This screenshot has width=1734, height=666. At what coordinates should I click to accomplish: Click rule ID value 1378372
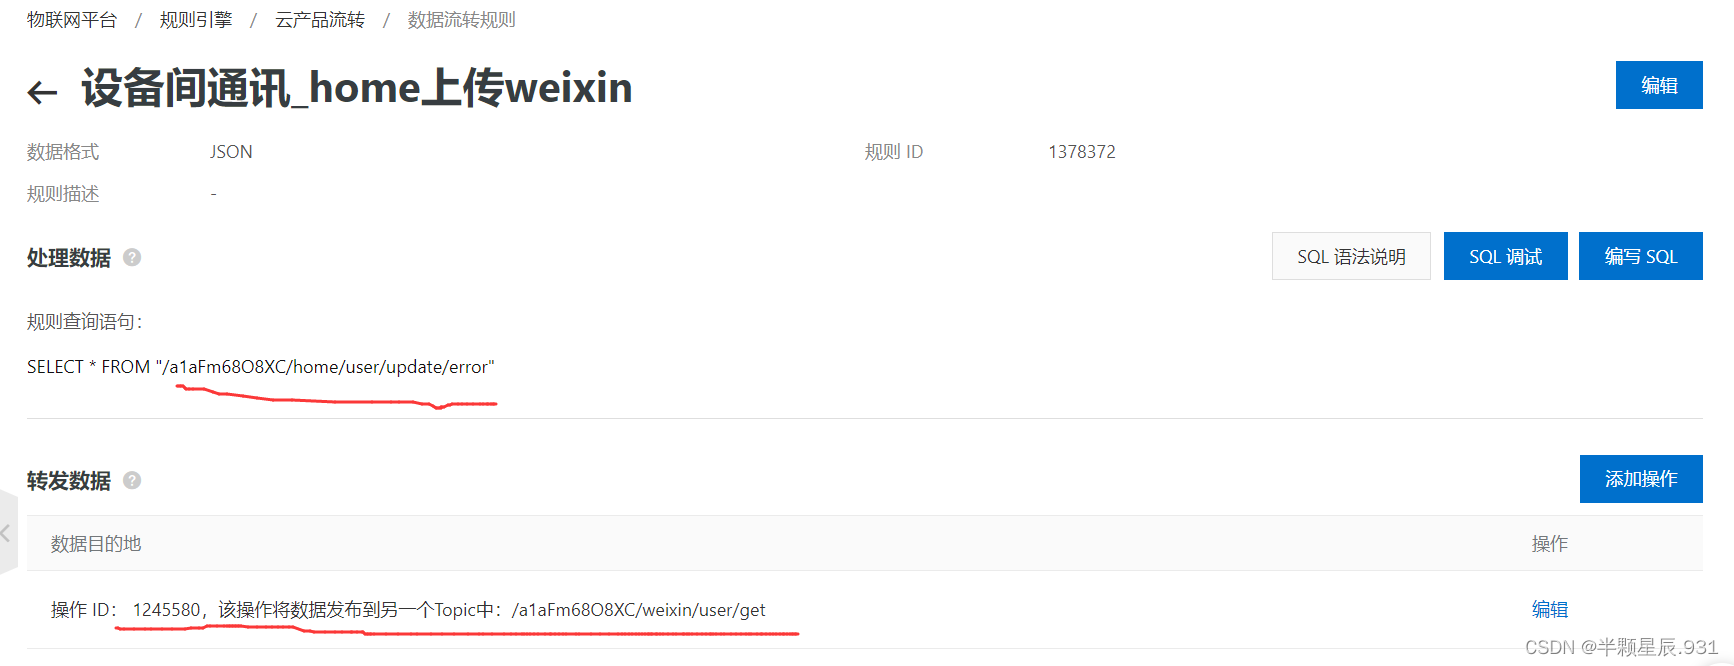pos(1082,152)
